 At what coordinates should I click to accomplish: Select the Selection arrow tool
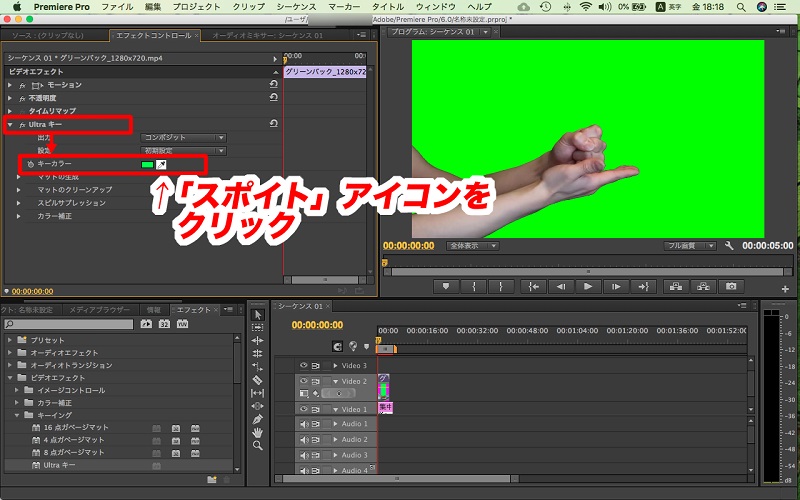point(258,314)
